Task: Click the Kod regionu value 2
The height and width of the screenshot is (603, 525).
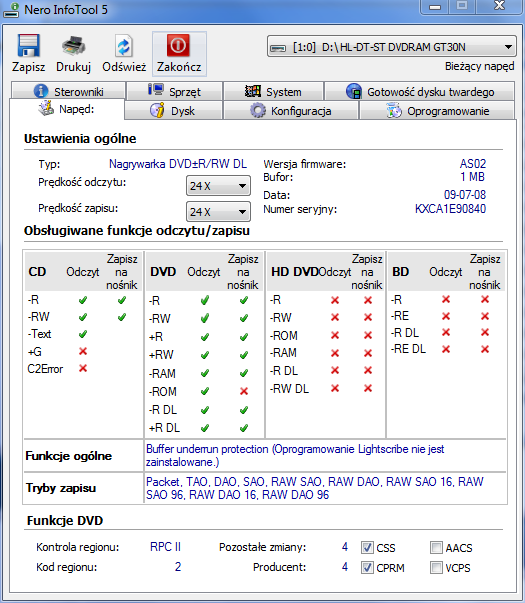Action: [178, 566]
